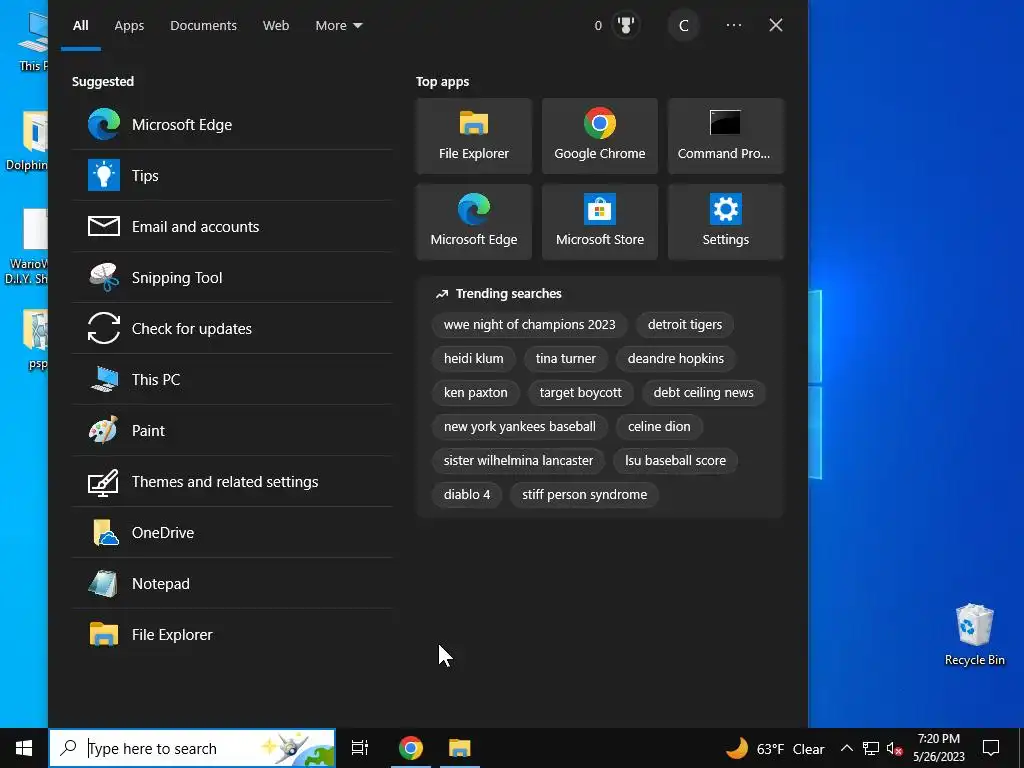Open Microsoft Edge from Suggested list
Screen dimensions: 1024x768
pos(232,125)
